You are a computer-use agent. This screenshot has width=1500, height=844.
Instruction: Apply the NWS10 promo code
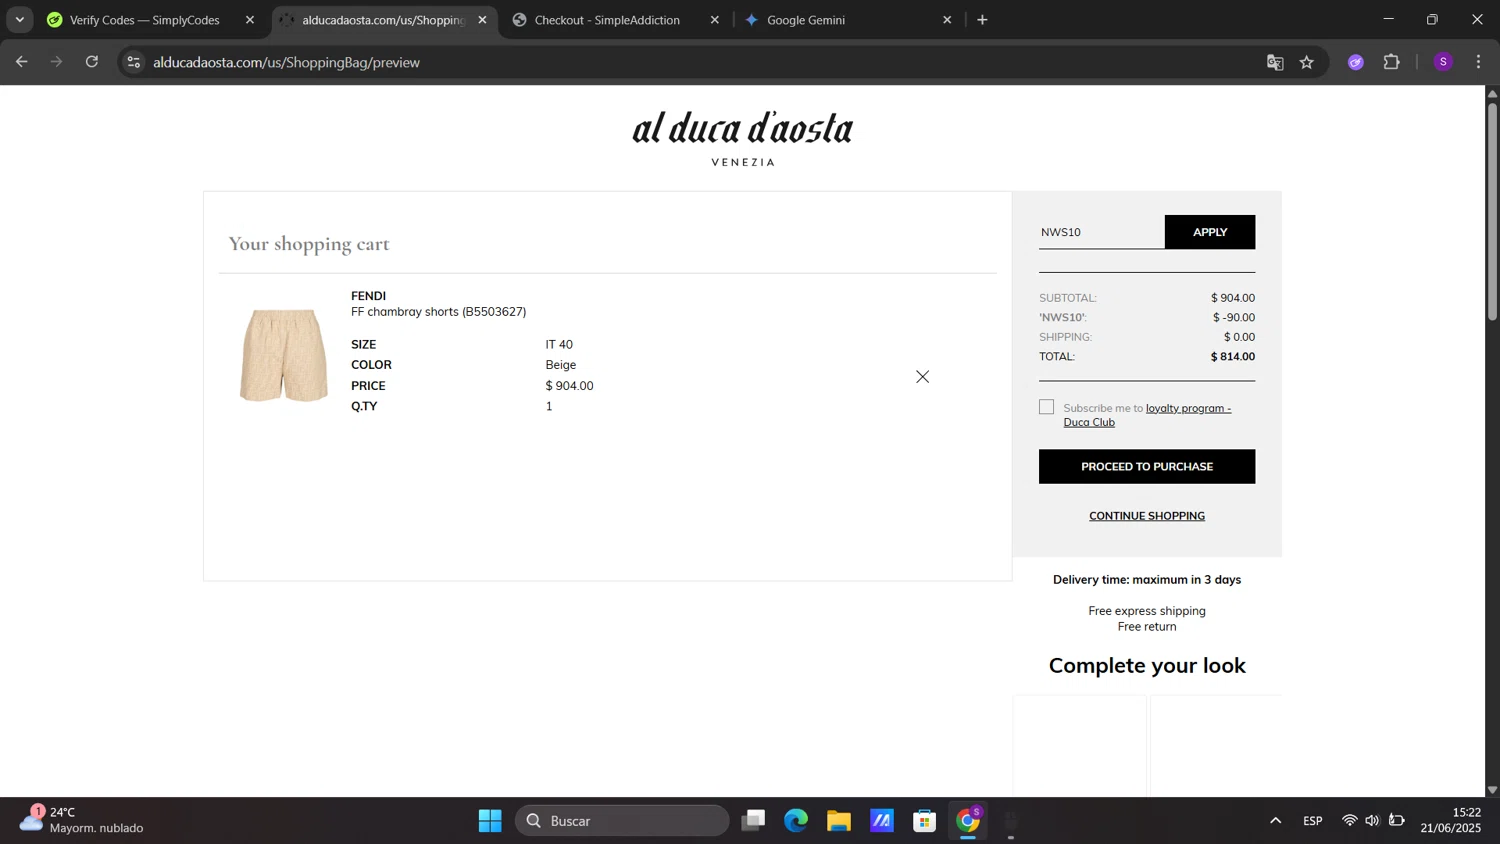[1209, 232]
